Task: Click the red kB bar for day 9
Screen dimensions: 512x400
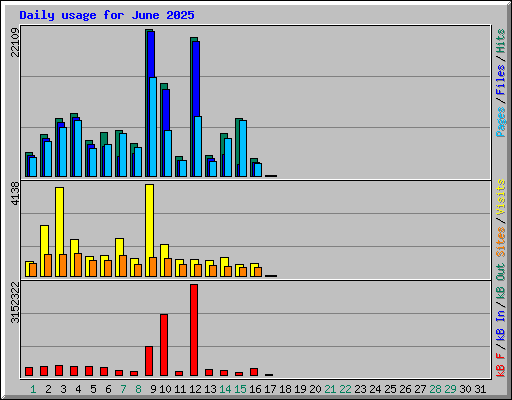Action: tap(149, 361)
